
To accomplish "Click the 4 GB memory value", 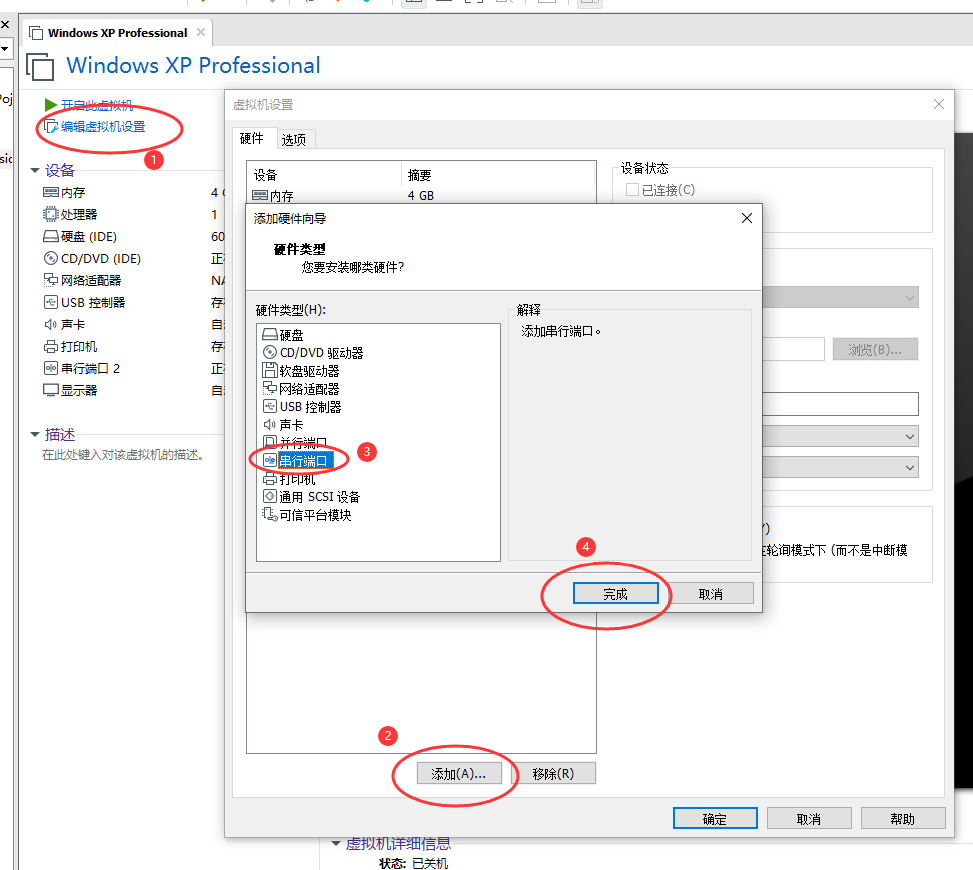I will click(x=421, y=195).
